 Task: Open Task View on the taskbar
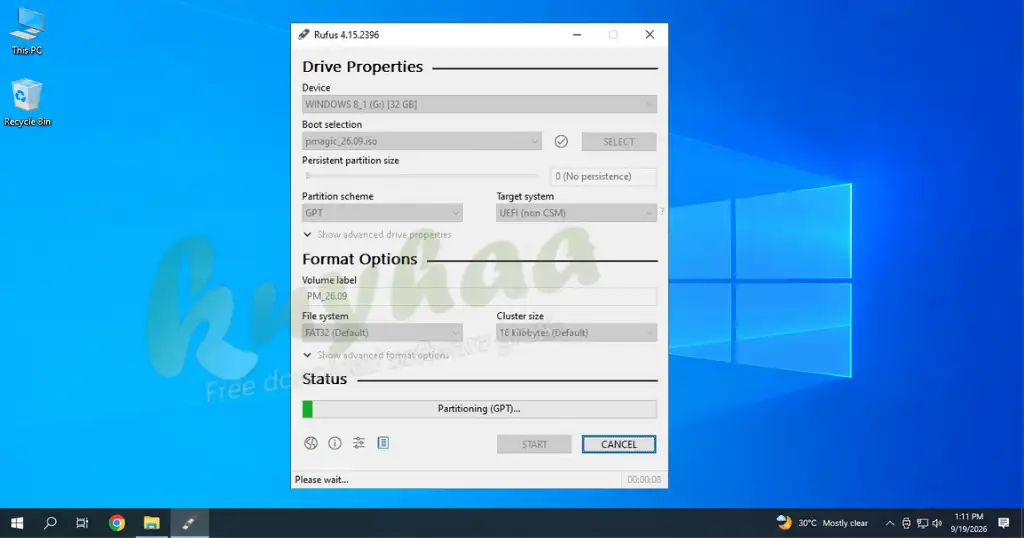[x=82, y=523]
